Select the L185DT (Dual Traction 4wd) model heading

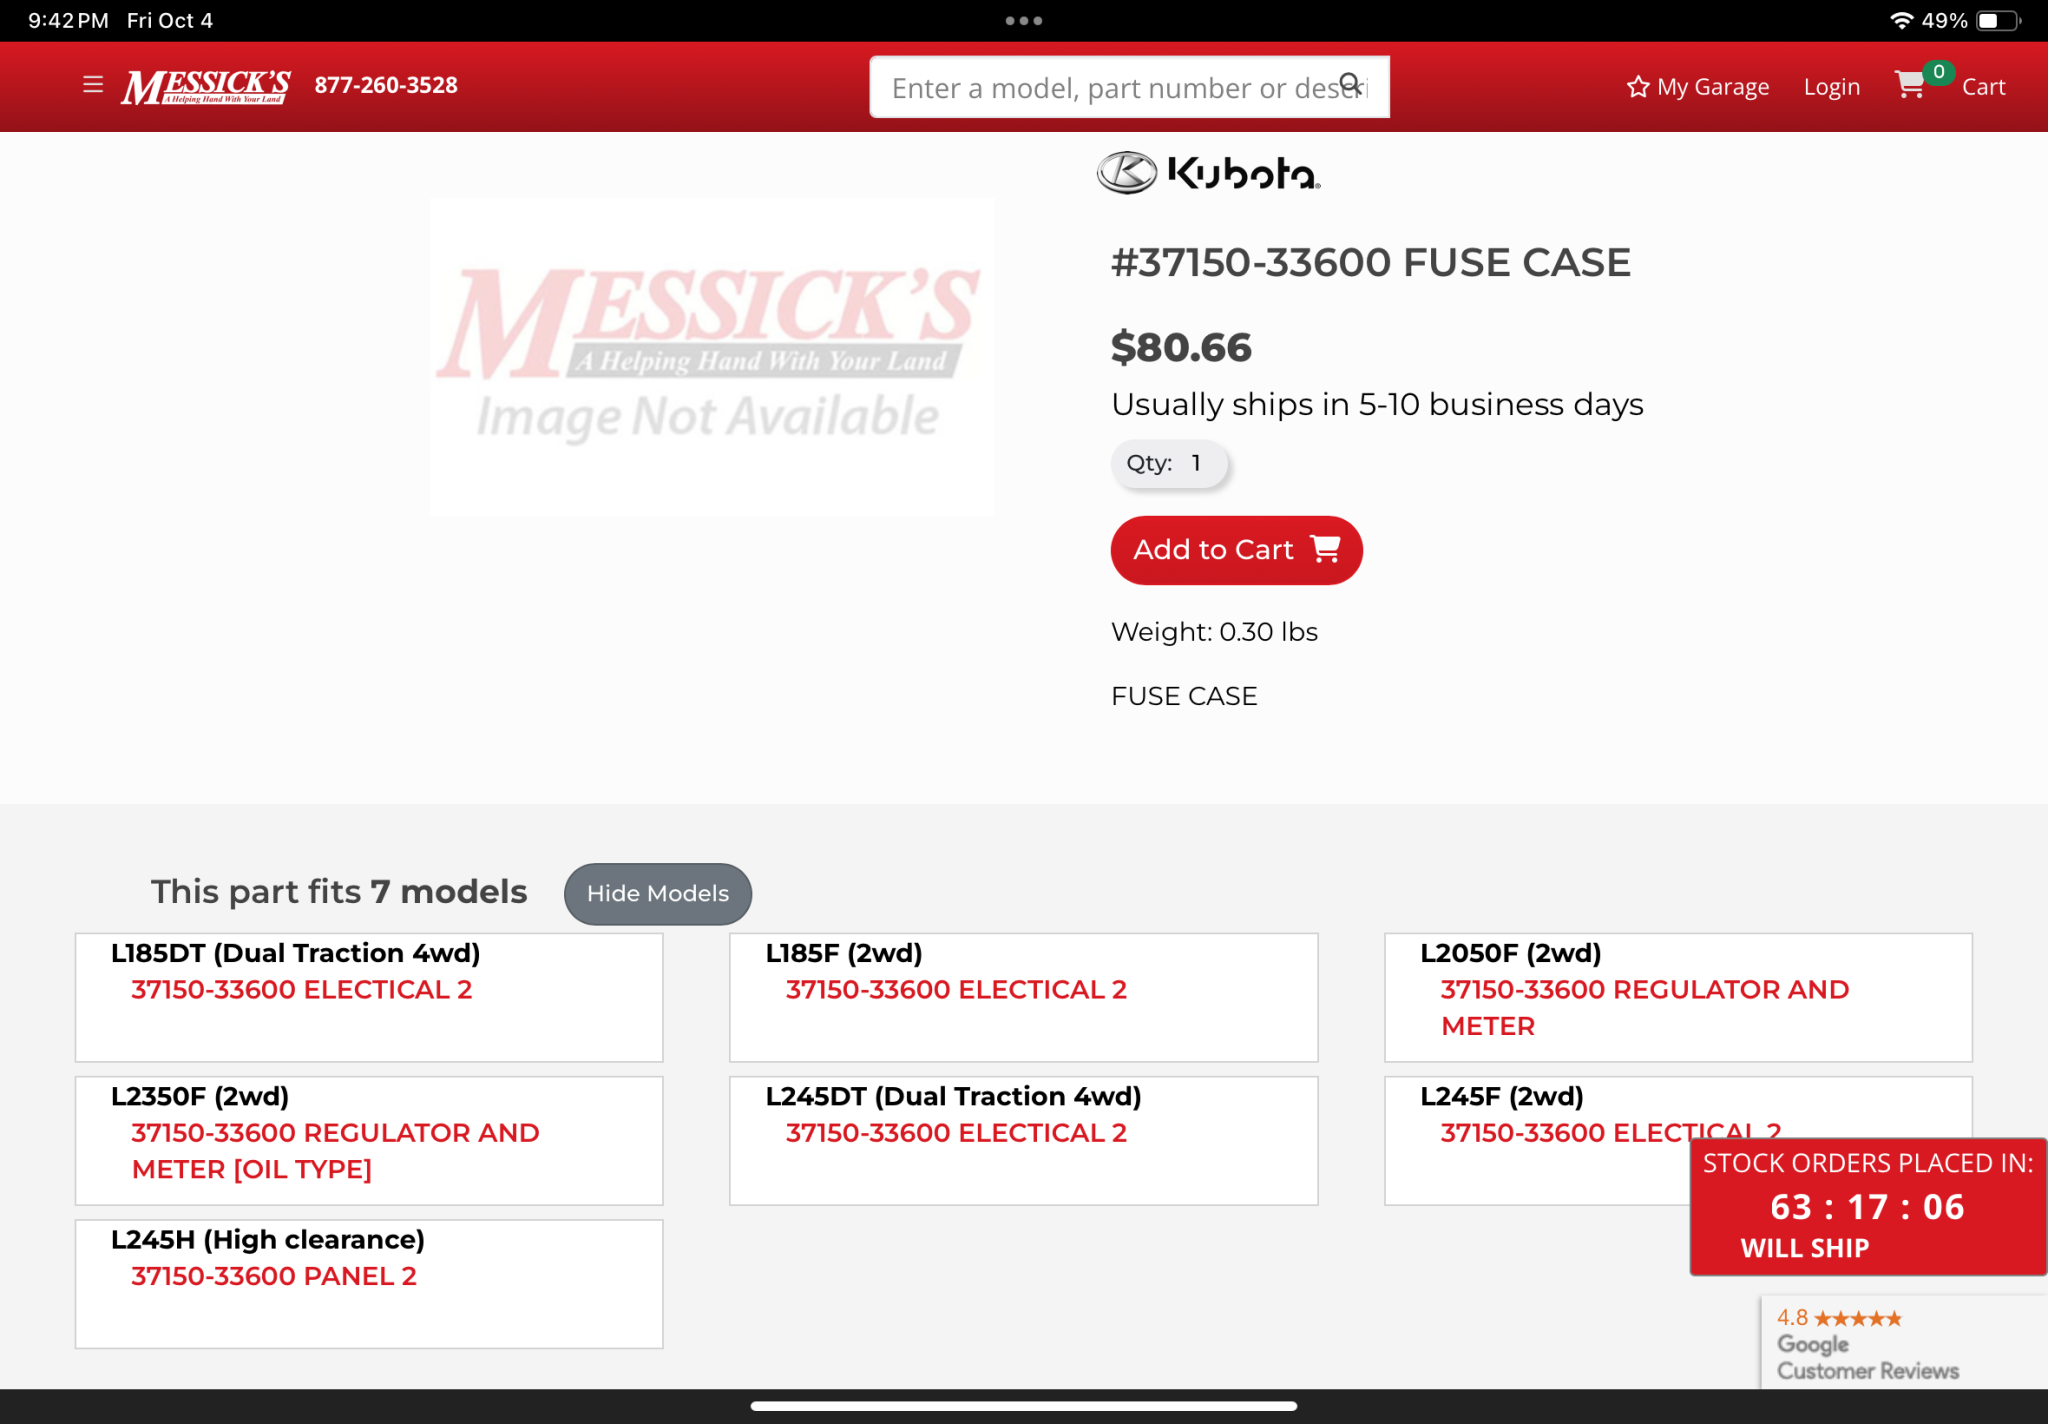click(x=296, y=953)
